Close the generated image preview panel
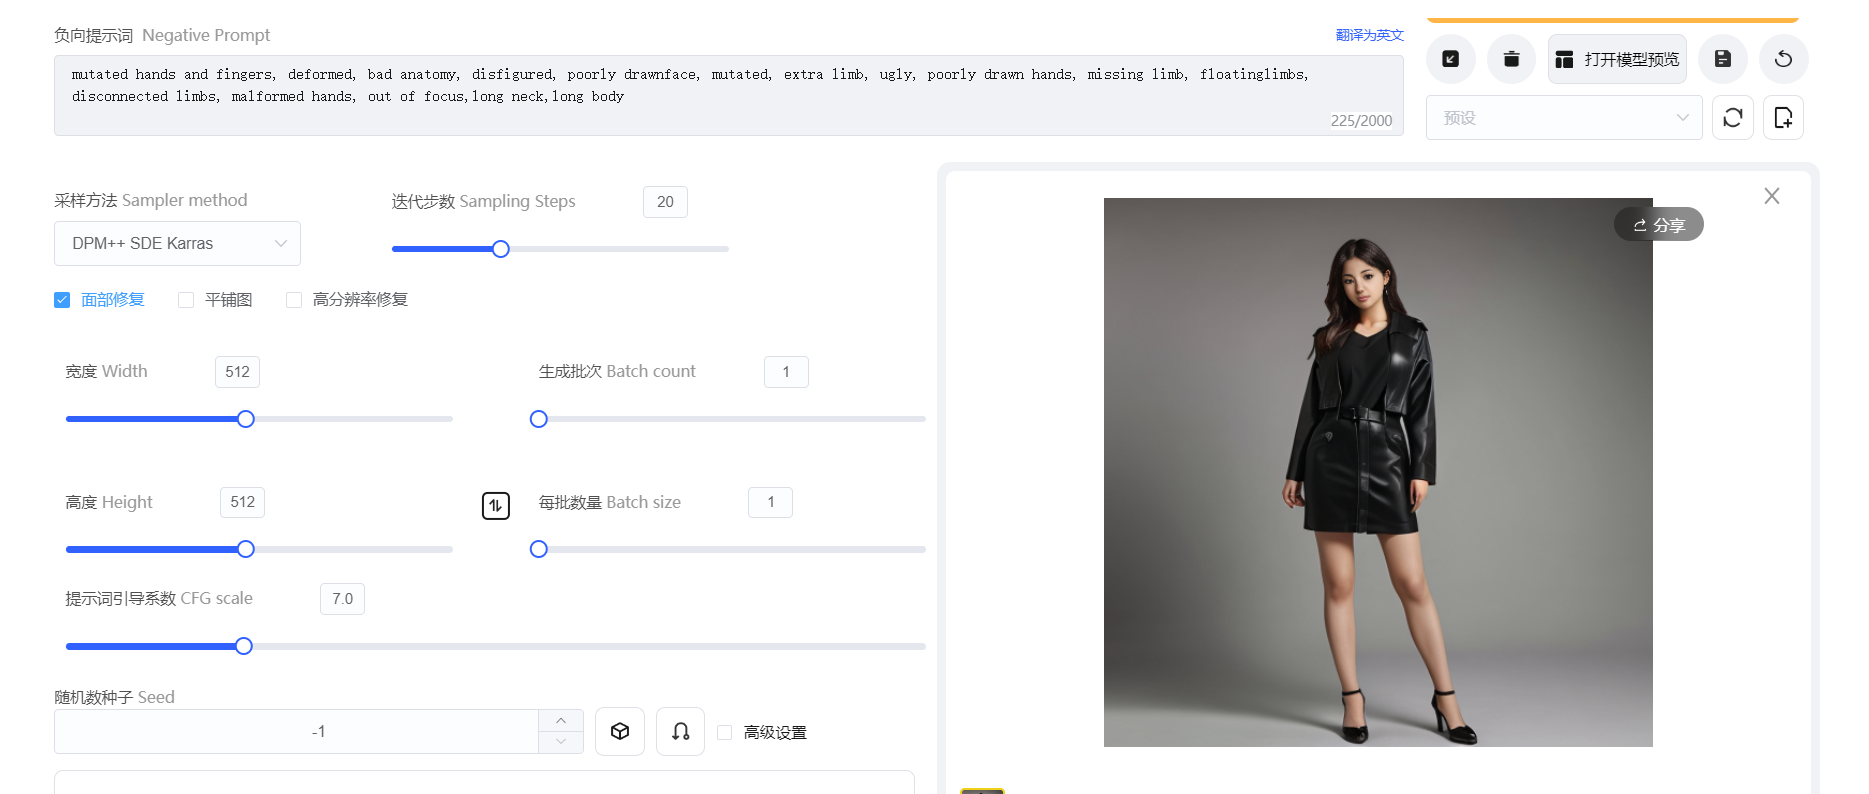Screen dimensions: 1869x794 1771,196
